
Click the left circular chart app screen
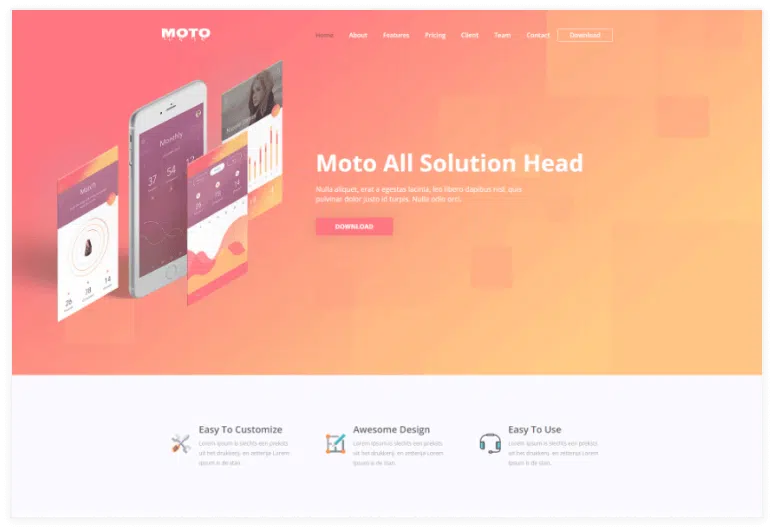pyautogui.click(x=88, y=234)
